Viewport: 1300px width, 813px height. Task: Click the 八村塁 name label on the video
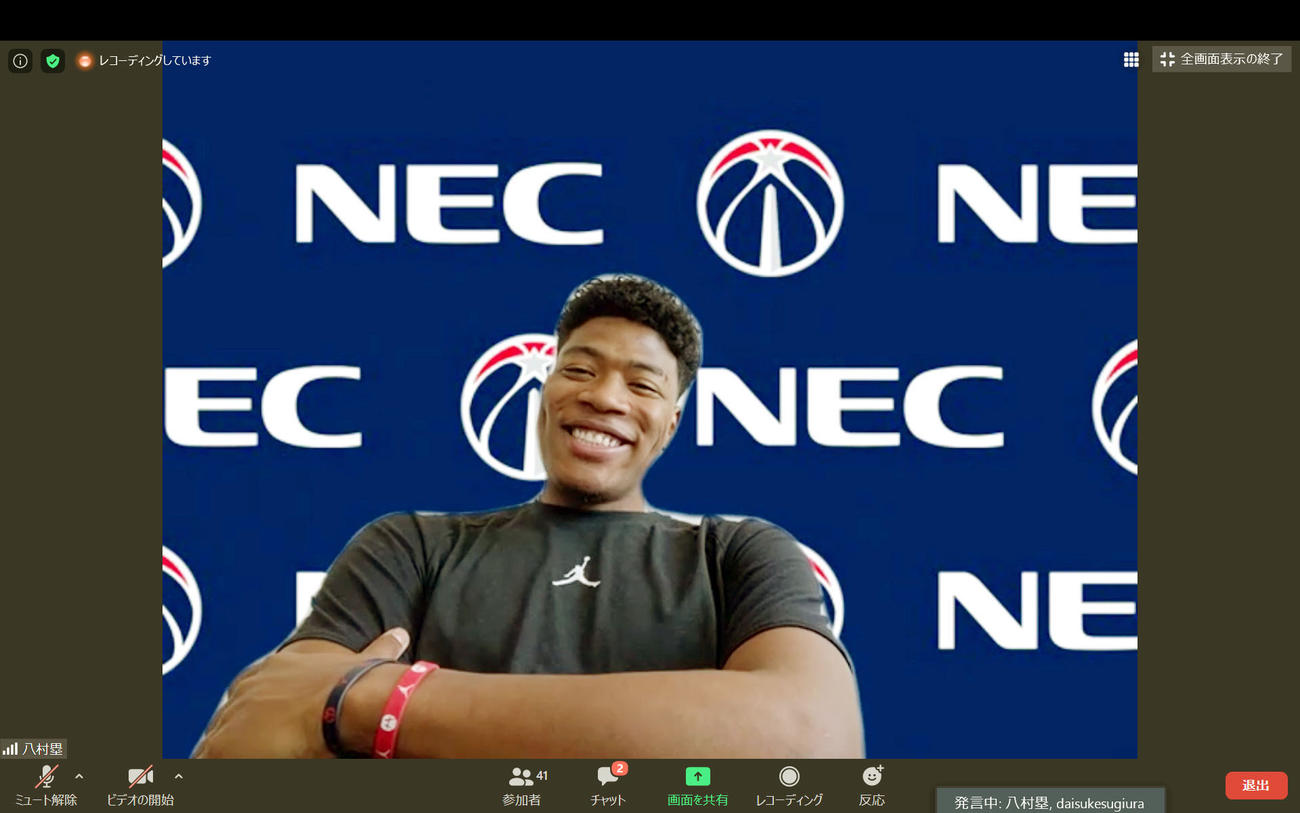(34, 749)
